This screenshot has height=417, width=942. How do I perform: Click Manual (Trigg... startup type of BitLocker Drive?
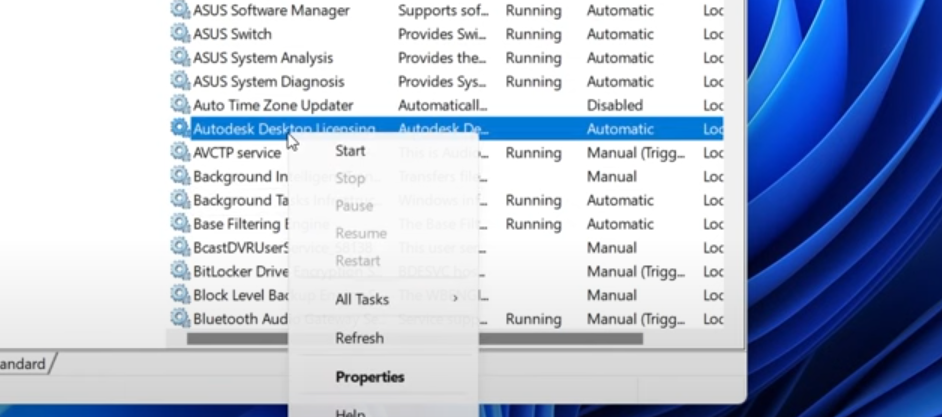pyautogui.click(x=636, y=272)
